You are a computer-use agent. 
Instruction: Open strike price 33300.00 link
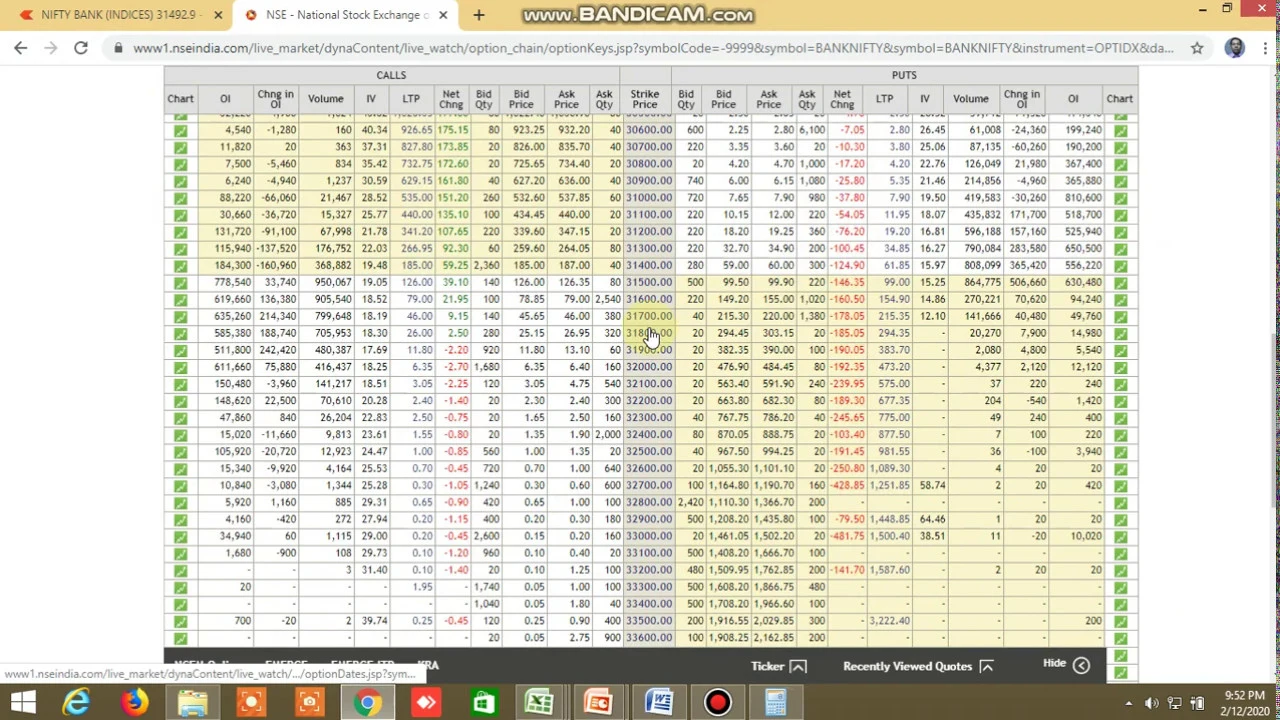[x=648, y=587]
